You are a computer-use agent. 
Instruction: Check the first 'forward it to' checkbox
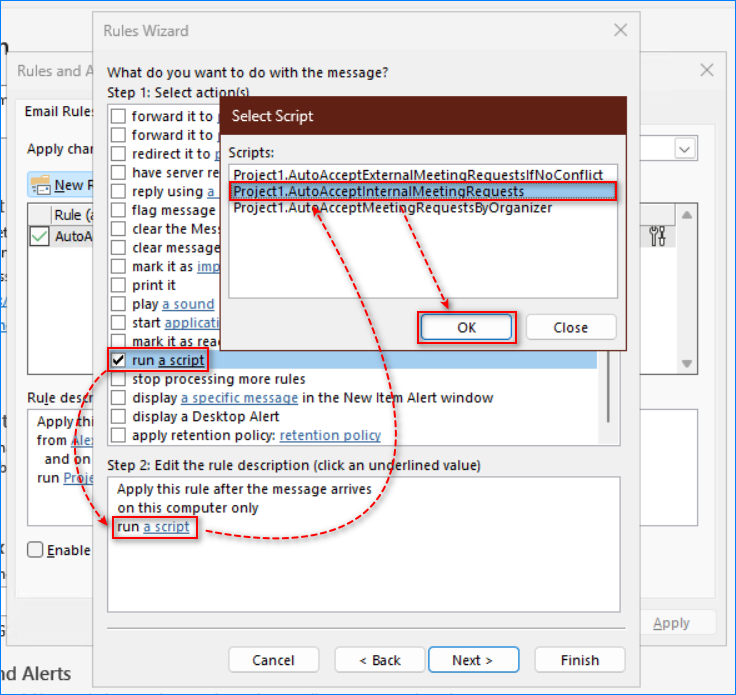[x=118, y=116]
